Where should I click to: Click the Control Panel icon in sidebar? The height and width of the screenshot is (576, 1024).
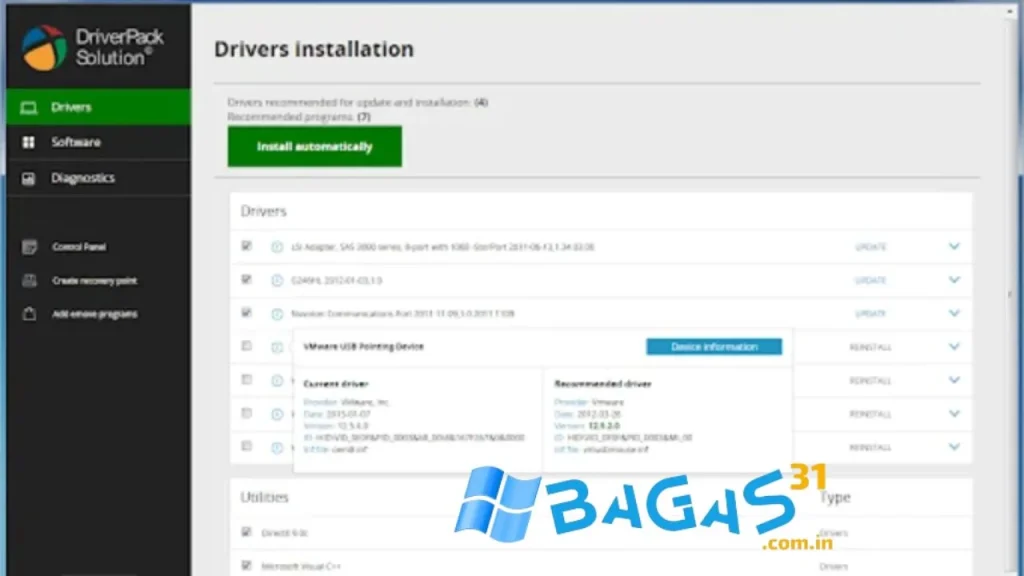point(29,247)
